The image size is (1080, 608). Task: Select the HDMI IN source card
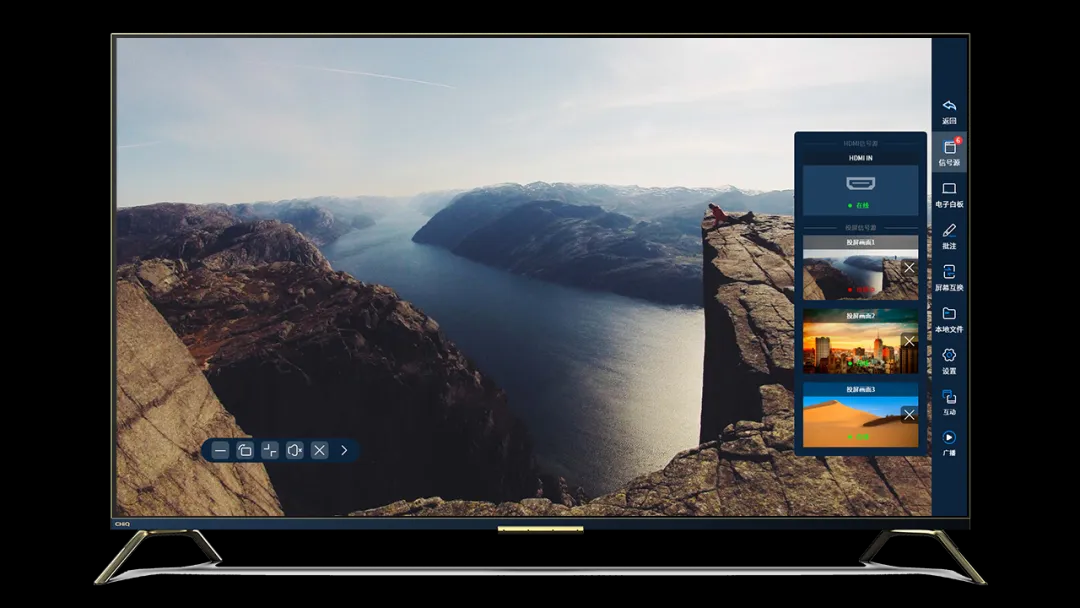(860, 184)
